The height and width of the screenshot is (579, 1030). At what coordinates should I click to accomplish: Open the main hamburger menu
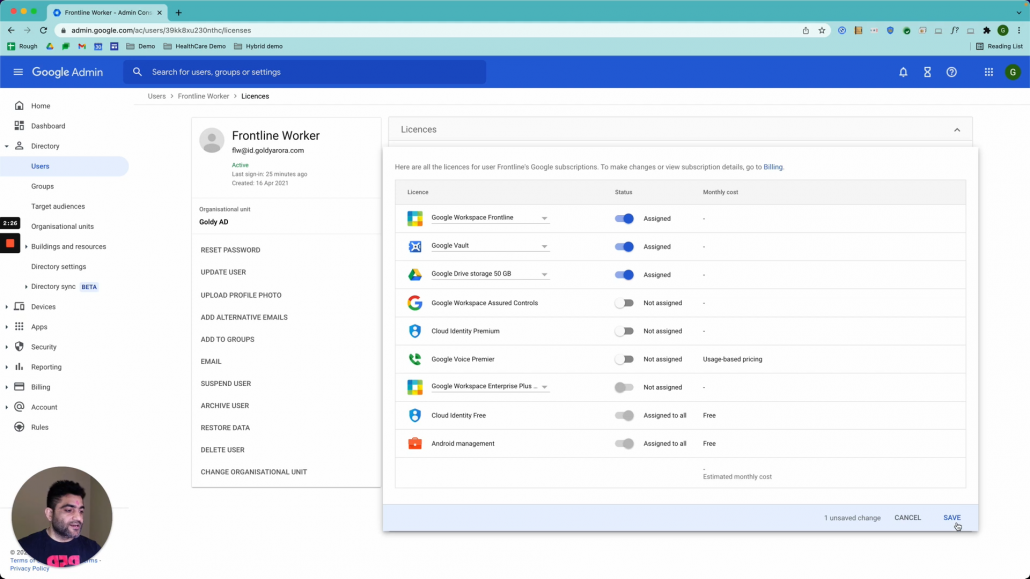18,72
